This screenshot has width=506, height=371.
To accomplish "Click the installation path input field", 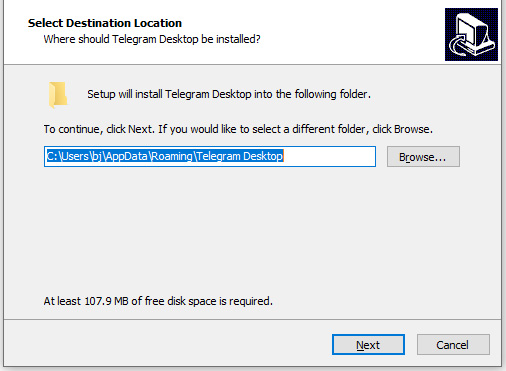I will [x=210, y=156].
